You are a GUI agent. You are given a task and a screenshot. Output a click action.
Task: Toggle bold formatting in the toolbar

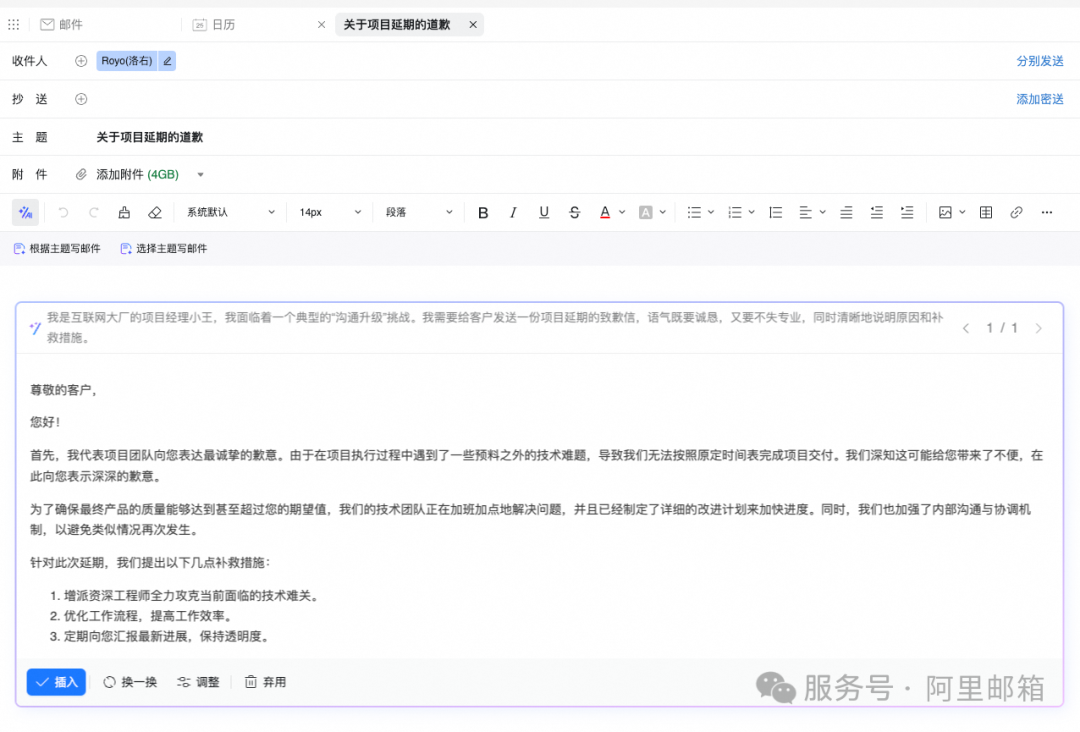click(483, 212)
